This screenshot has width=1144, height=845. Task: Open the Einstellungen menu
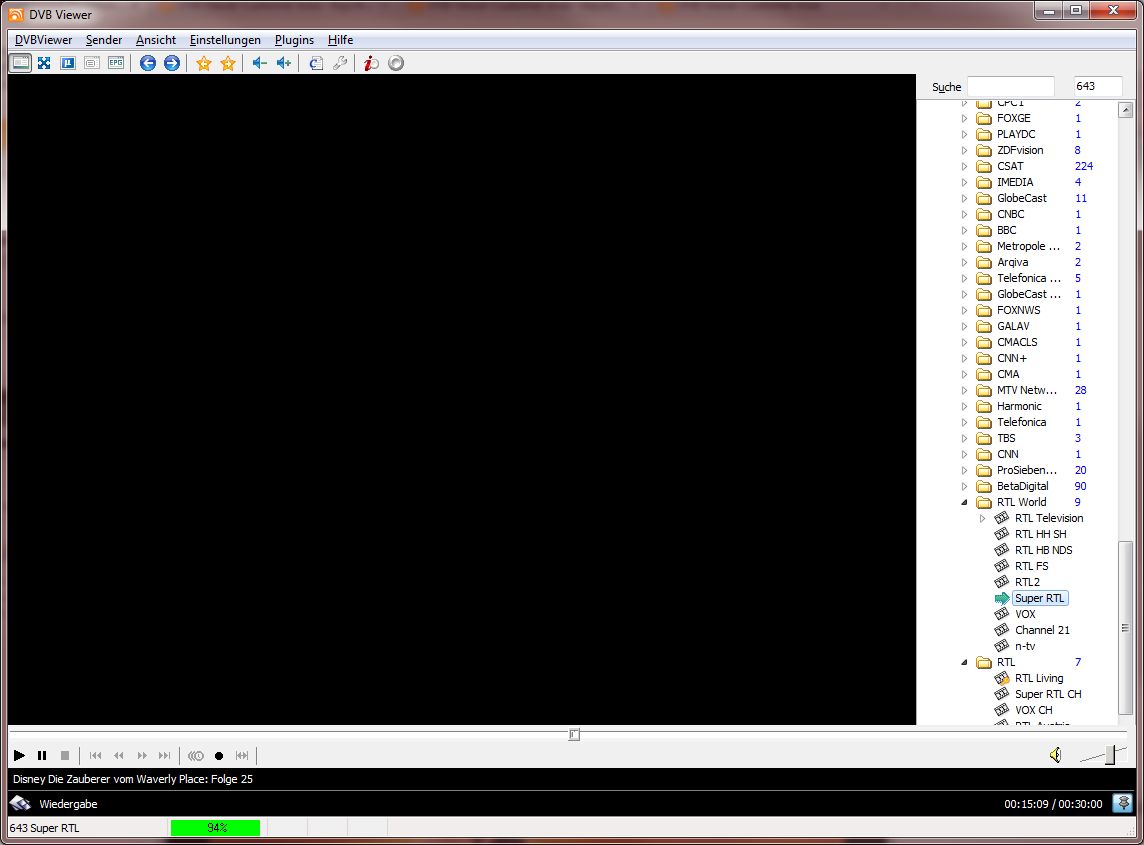coord(225,40)
